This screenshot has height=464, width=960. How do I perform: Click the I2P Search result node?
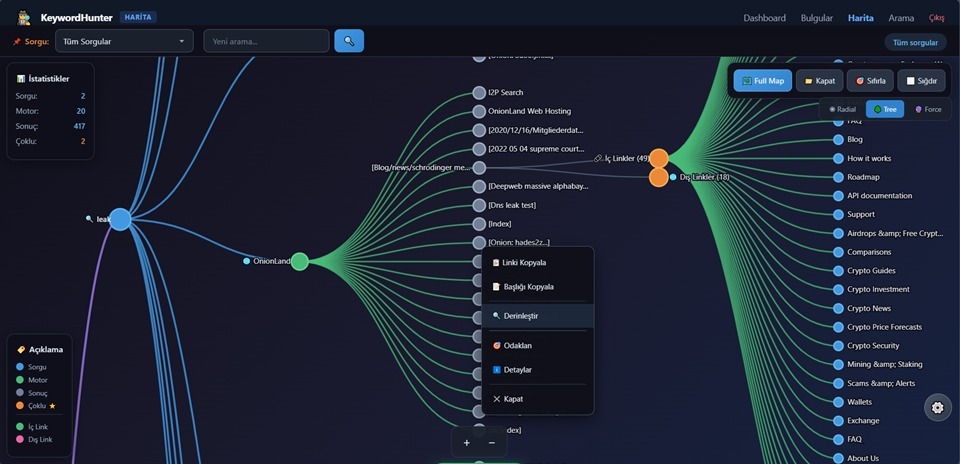pyautogui.click(x=479, y=92)
